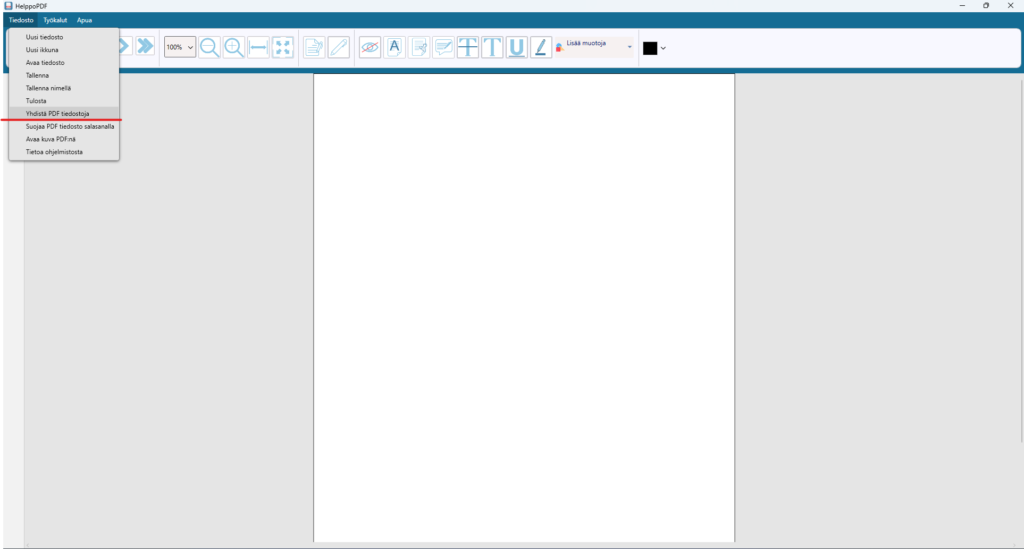Click the signature note icon

419,47
